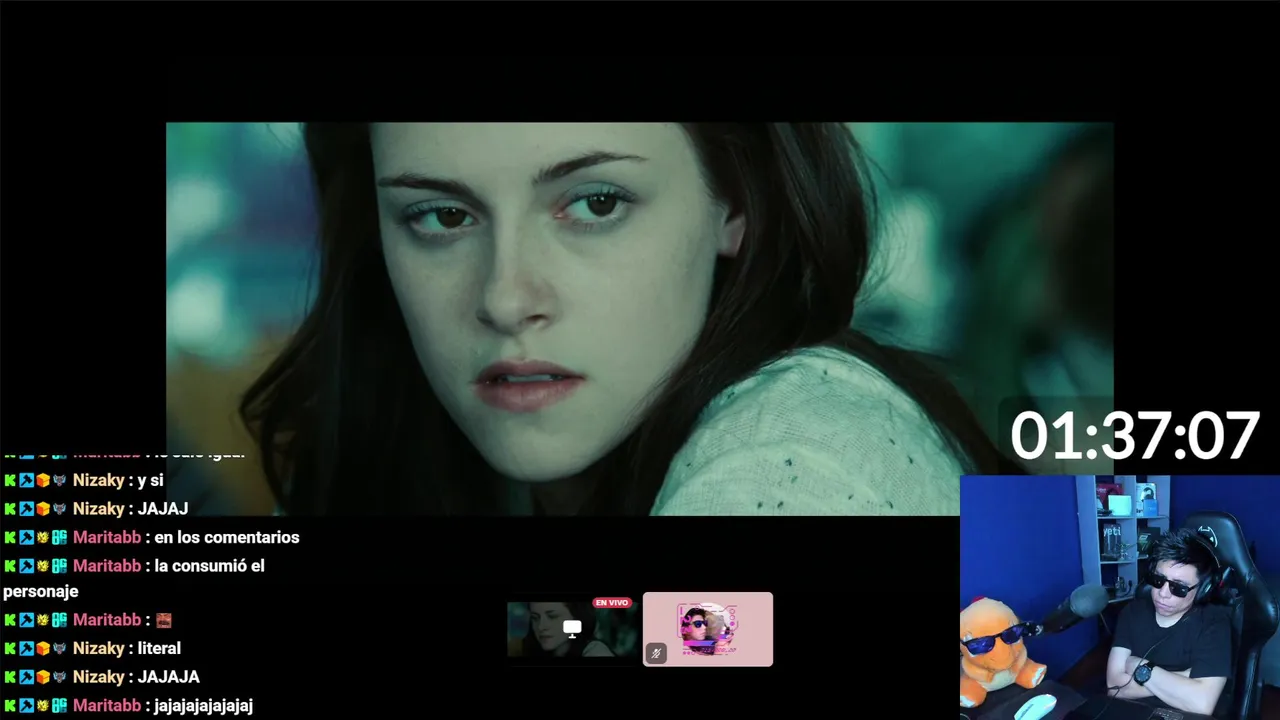Image resolution: width=1280 pixels, height=720 pixels.
Task: Click the K badge beside 'Nizaky : literal'
Action: pos(10,648)
